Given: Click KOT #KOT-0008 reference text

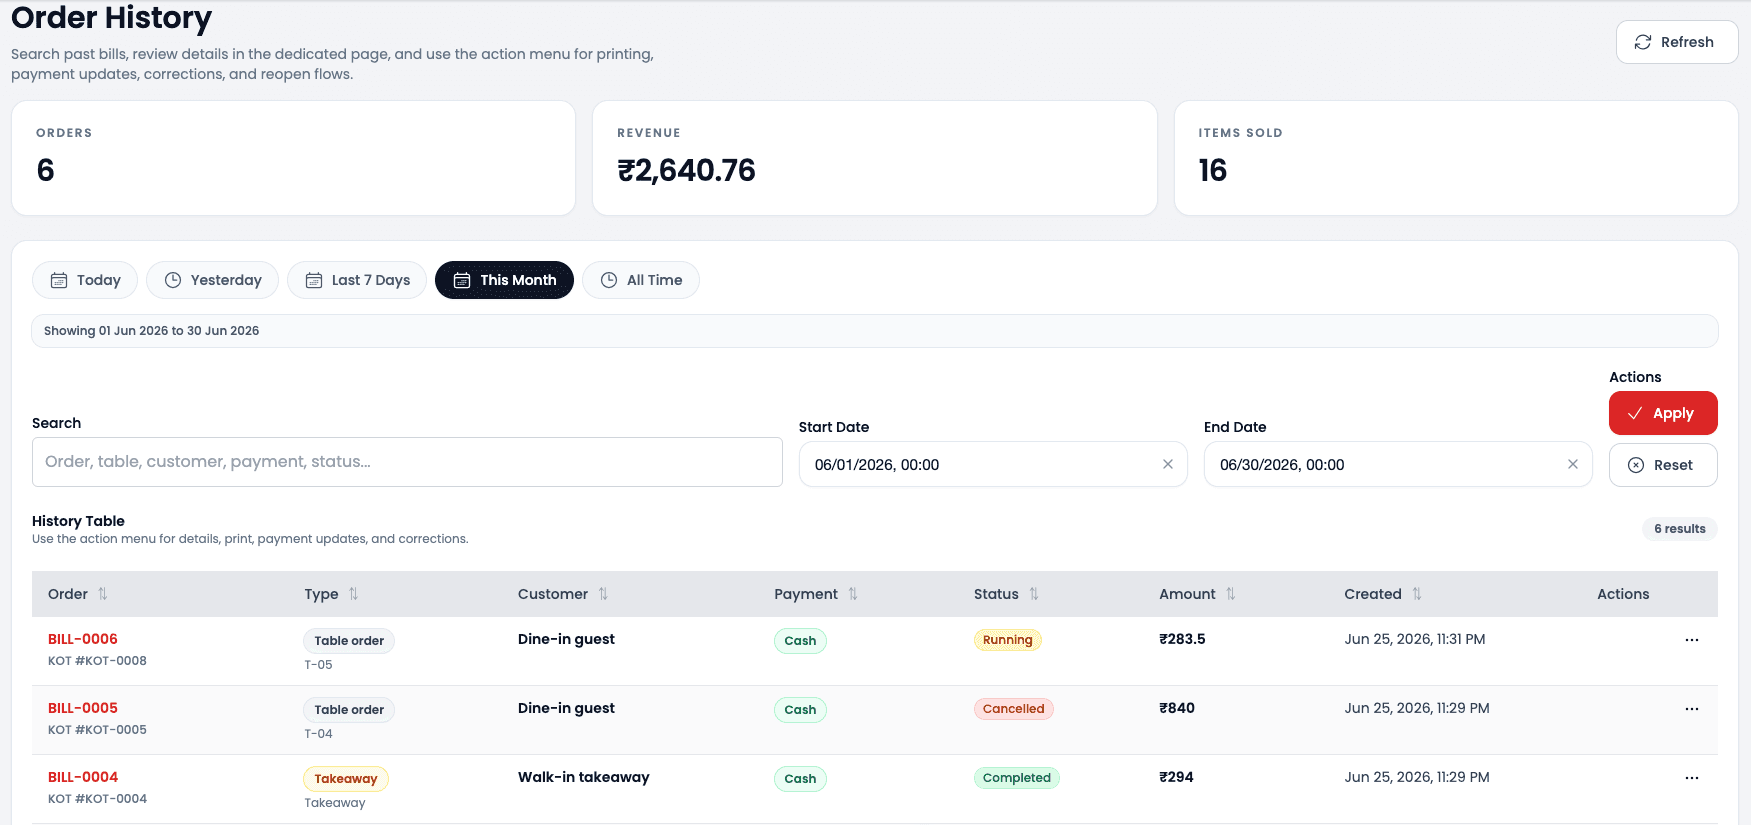Looking at the screenshot, I should click(97, 661).
